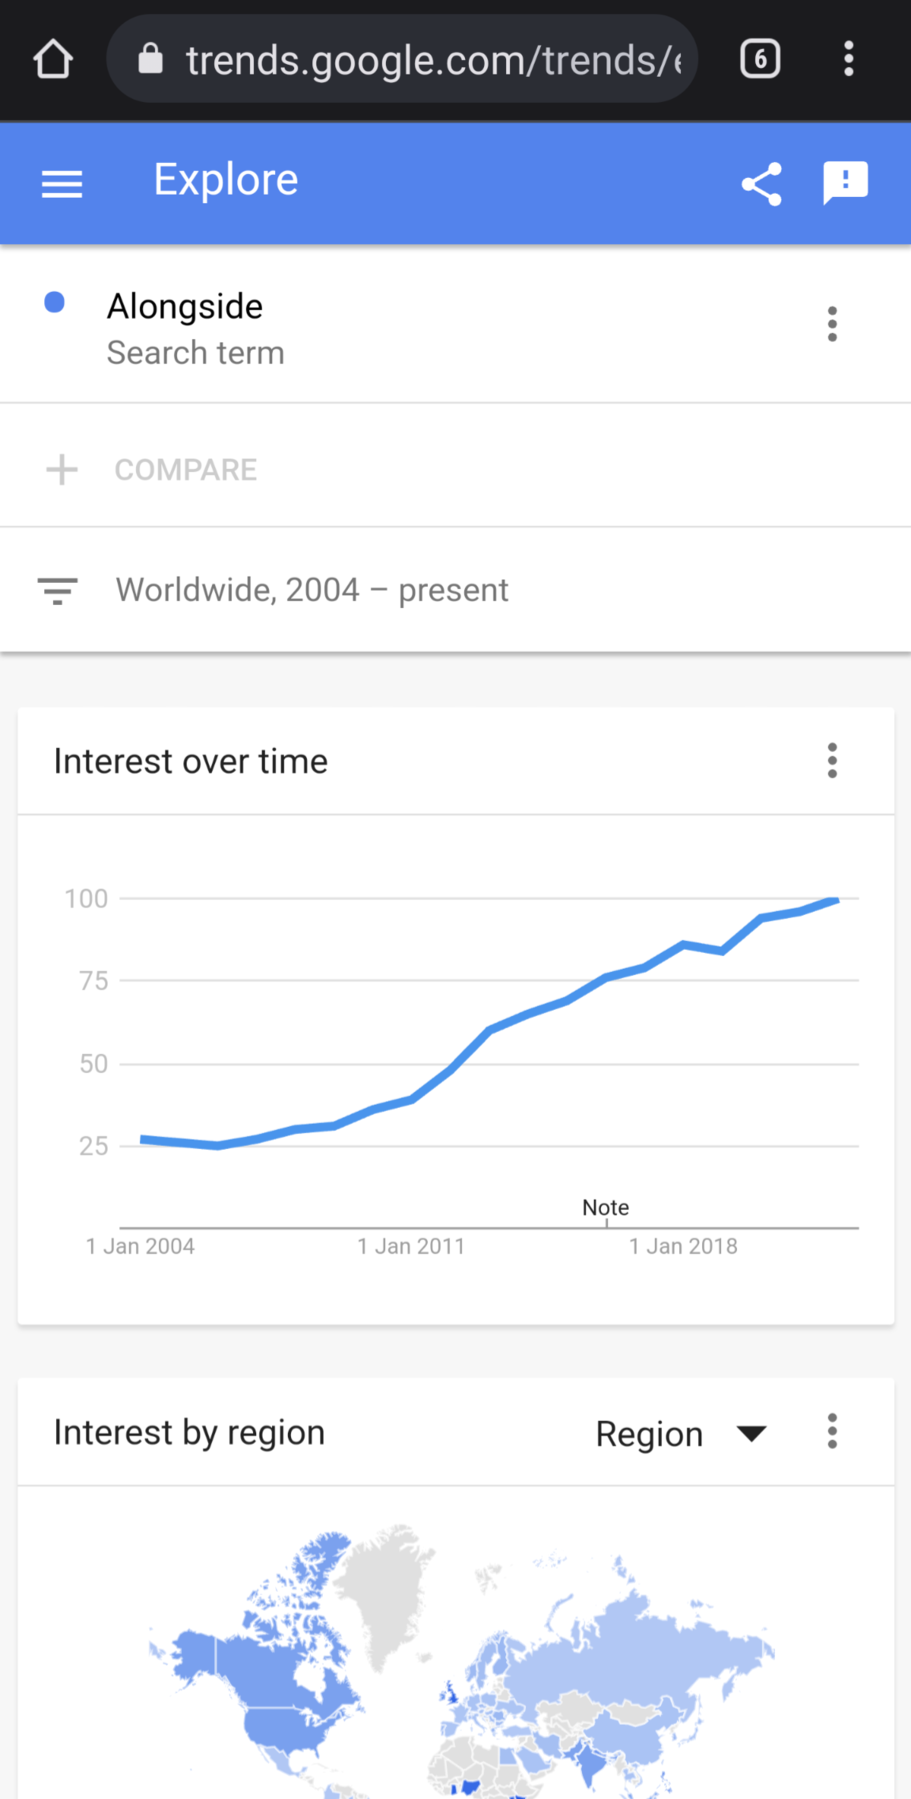Click the Note marker on the chart
The width and height of the screenshot is (911, 1799).
coord(605,1208)
